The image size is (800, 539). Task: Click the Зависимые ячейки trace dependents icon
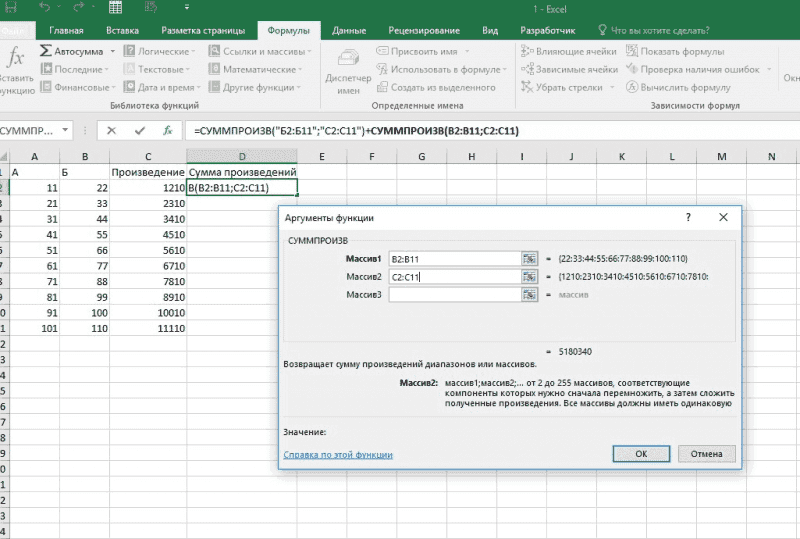(528, 69)
